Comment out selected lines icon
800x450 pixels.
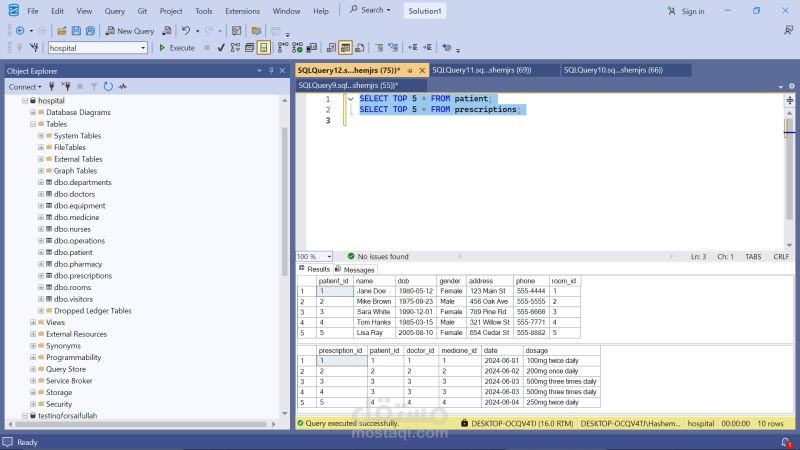pos(379,48)
